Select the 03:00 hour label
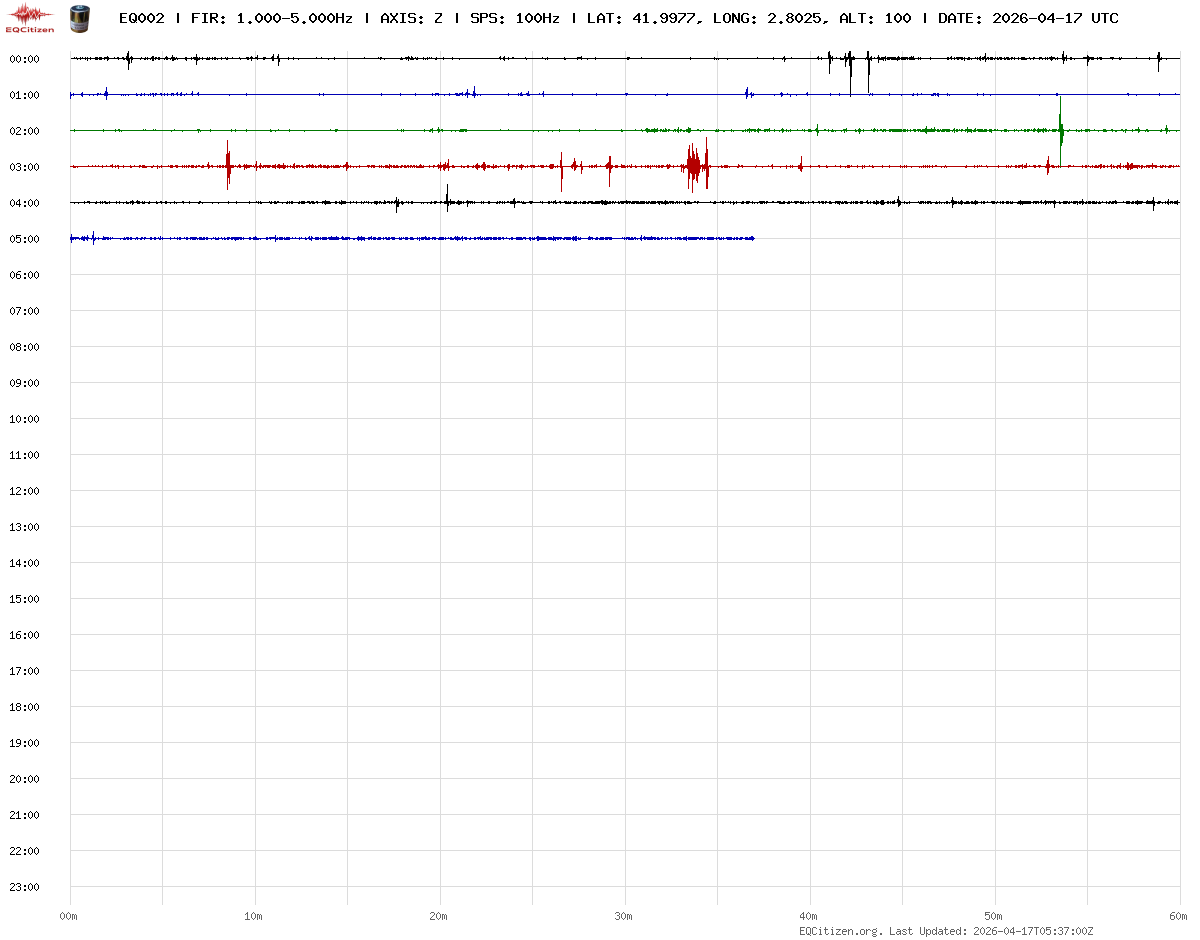This screenshot has height=940, width=1200. [24, 167]
